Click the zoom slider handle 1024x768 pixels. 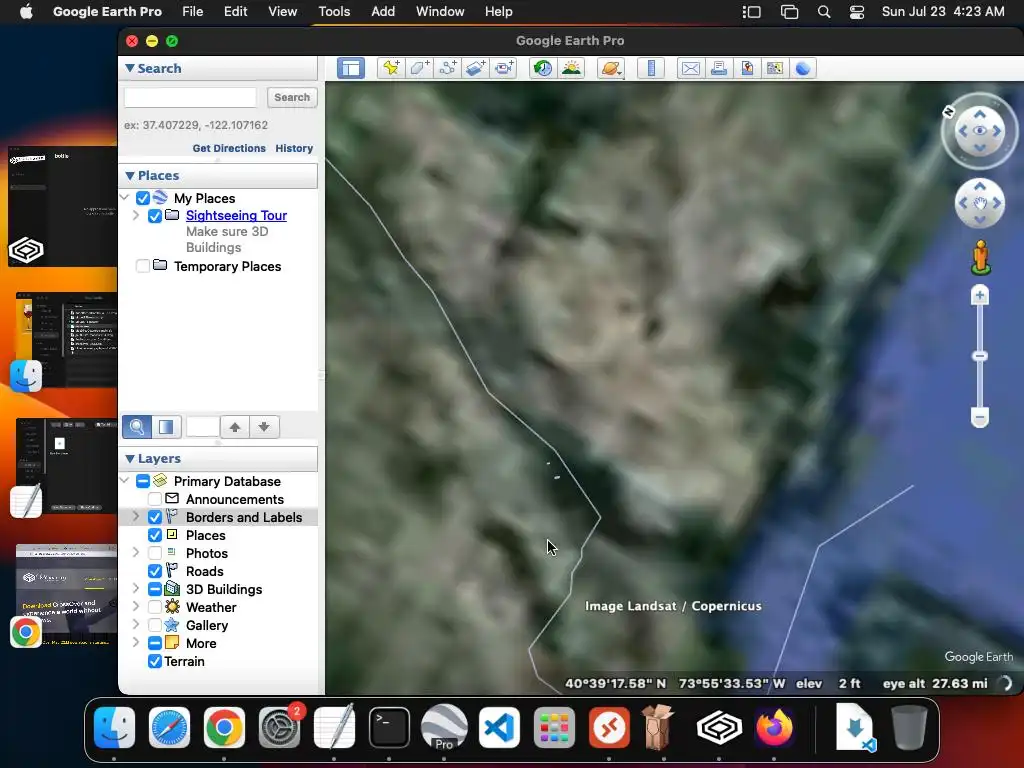[980, 357]
